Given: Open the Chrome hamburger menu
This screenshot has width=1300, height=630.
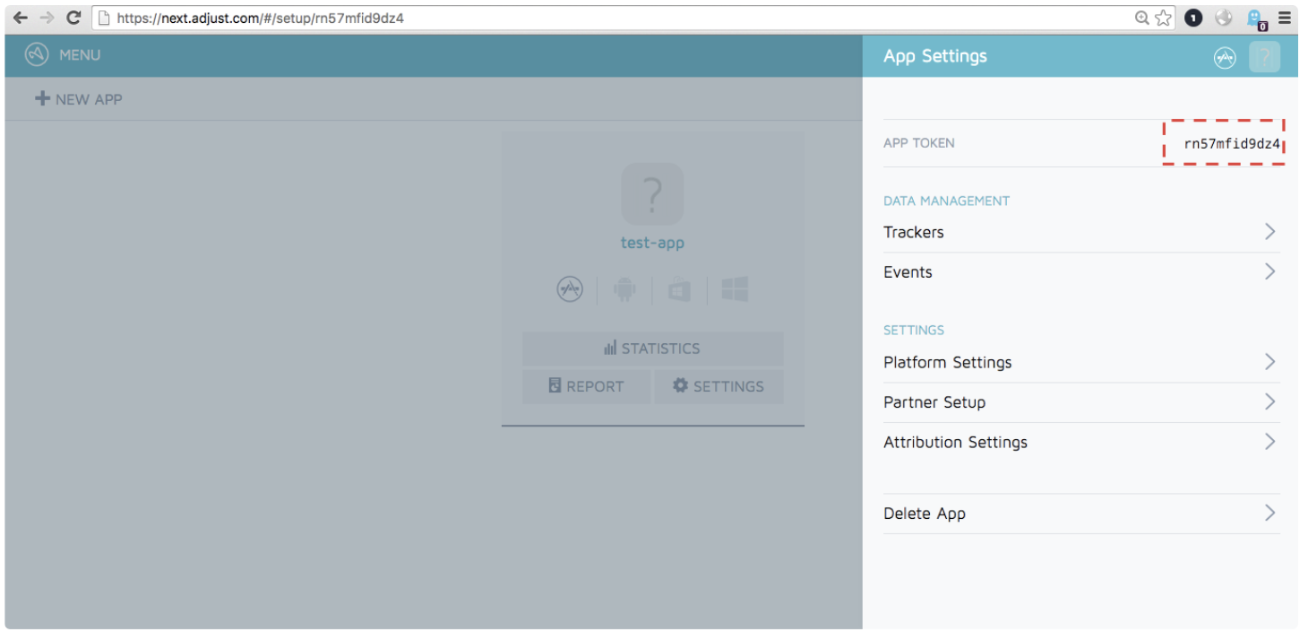Looking at the screenshot, I should click(x=1284, y=18).
